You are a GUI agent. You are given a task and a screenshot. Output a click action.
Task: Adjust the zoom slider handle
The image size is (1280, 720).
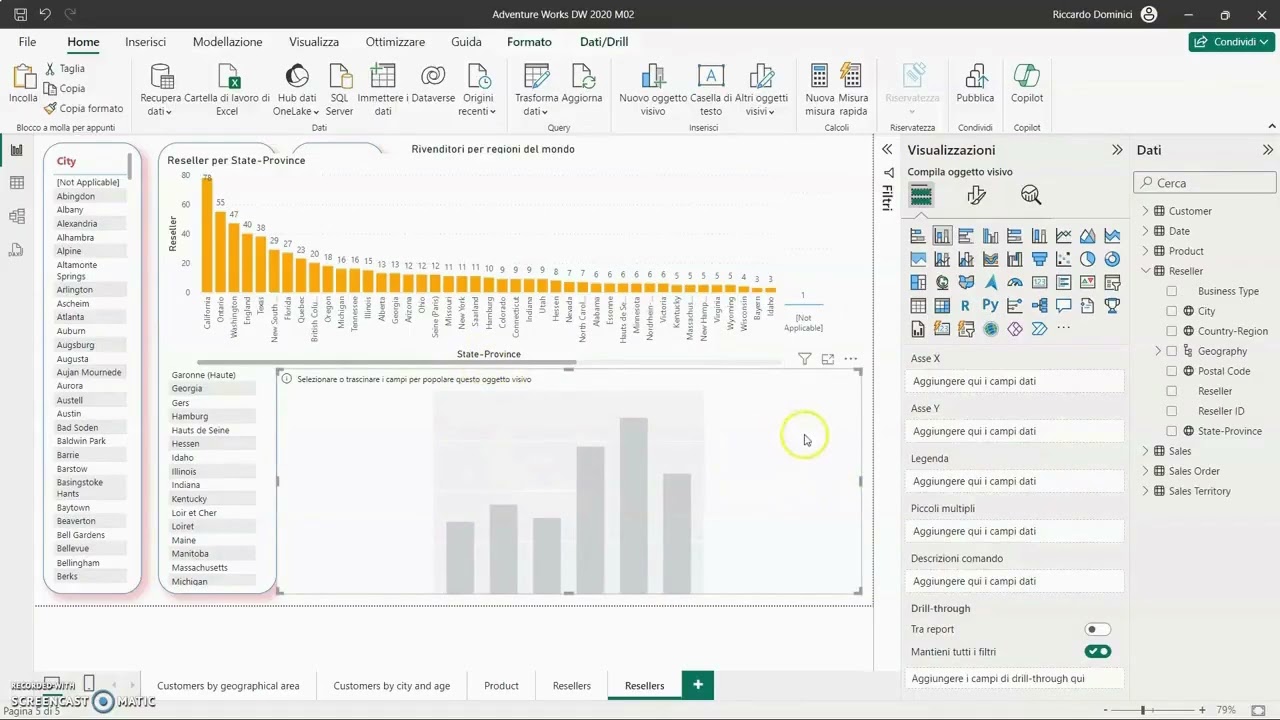[x=1143, y=710]
